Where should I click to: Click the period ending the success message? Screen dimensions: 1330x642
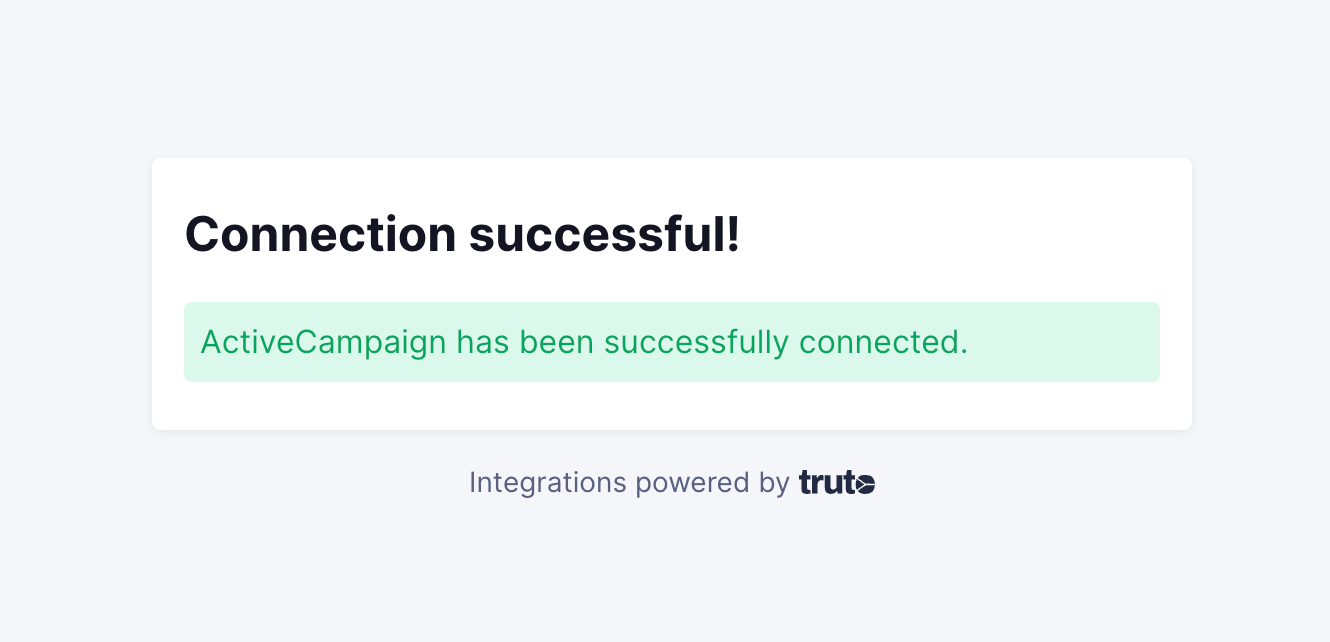(x=964, y=353)
